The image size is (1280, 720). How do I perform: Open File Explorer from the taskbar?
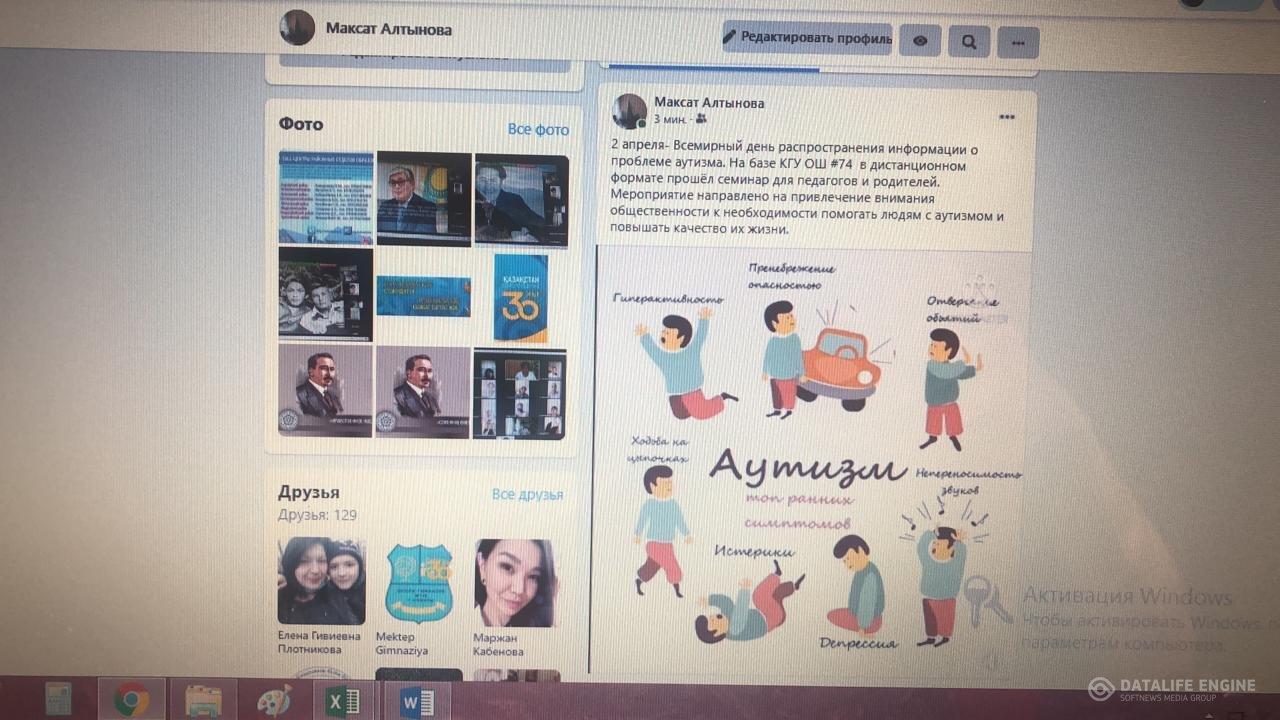(203, 701)
